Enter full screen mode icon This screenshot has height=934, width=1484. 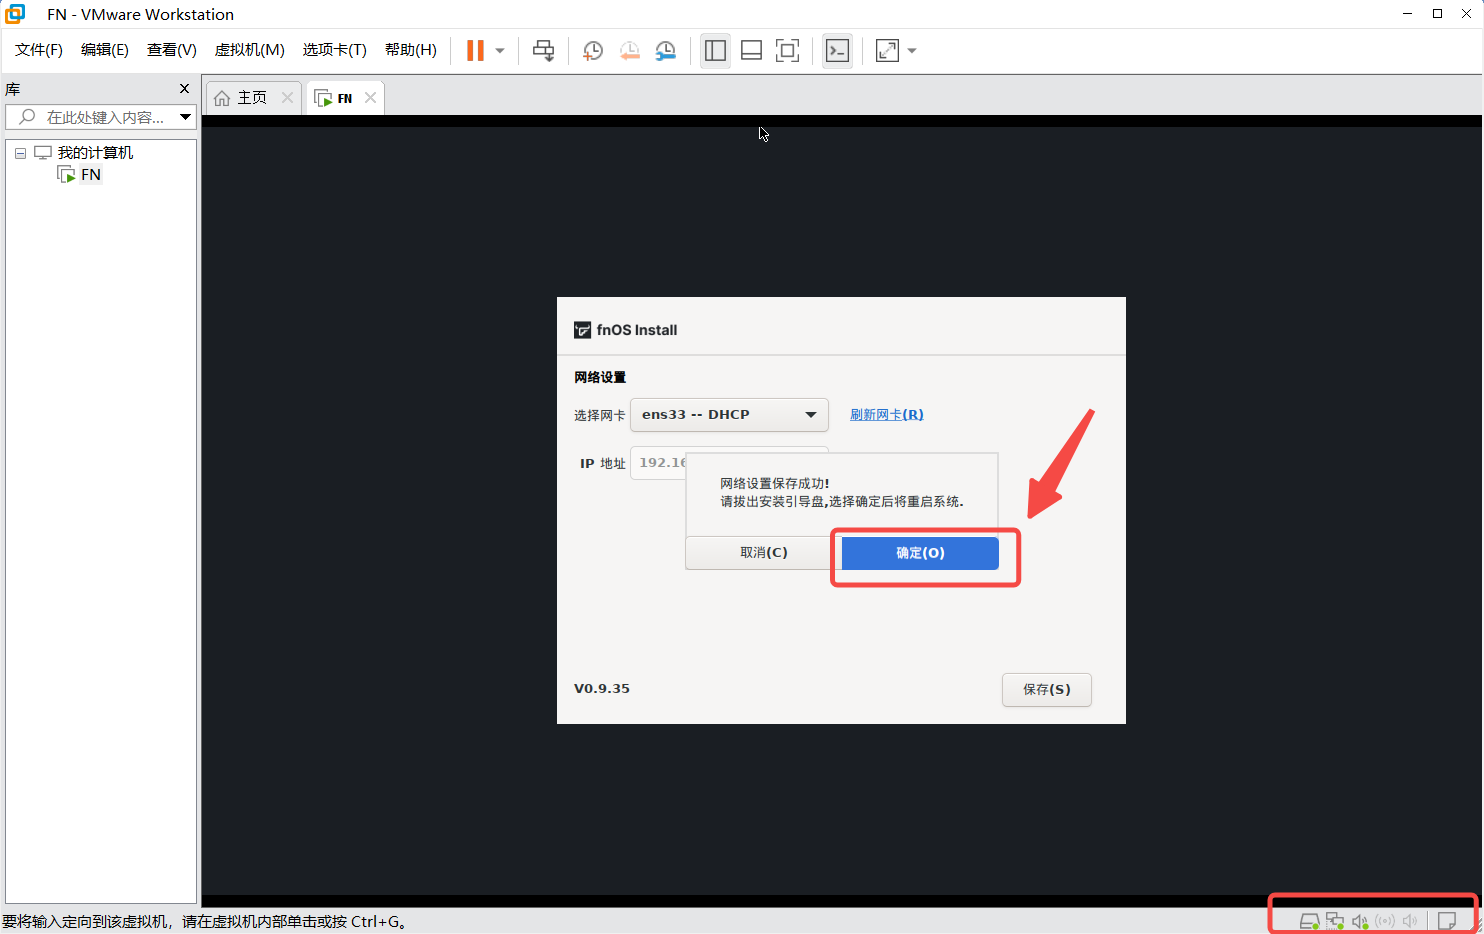(787, 51)
